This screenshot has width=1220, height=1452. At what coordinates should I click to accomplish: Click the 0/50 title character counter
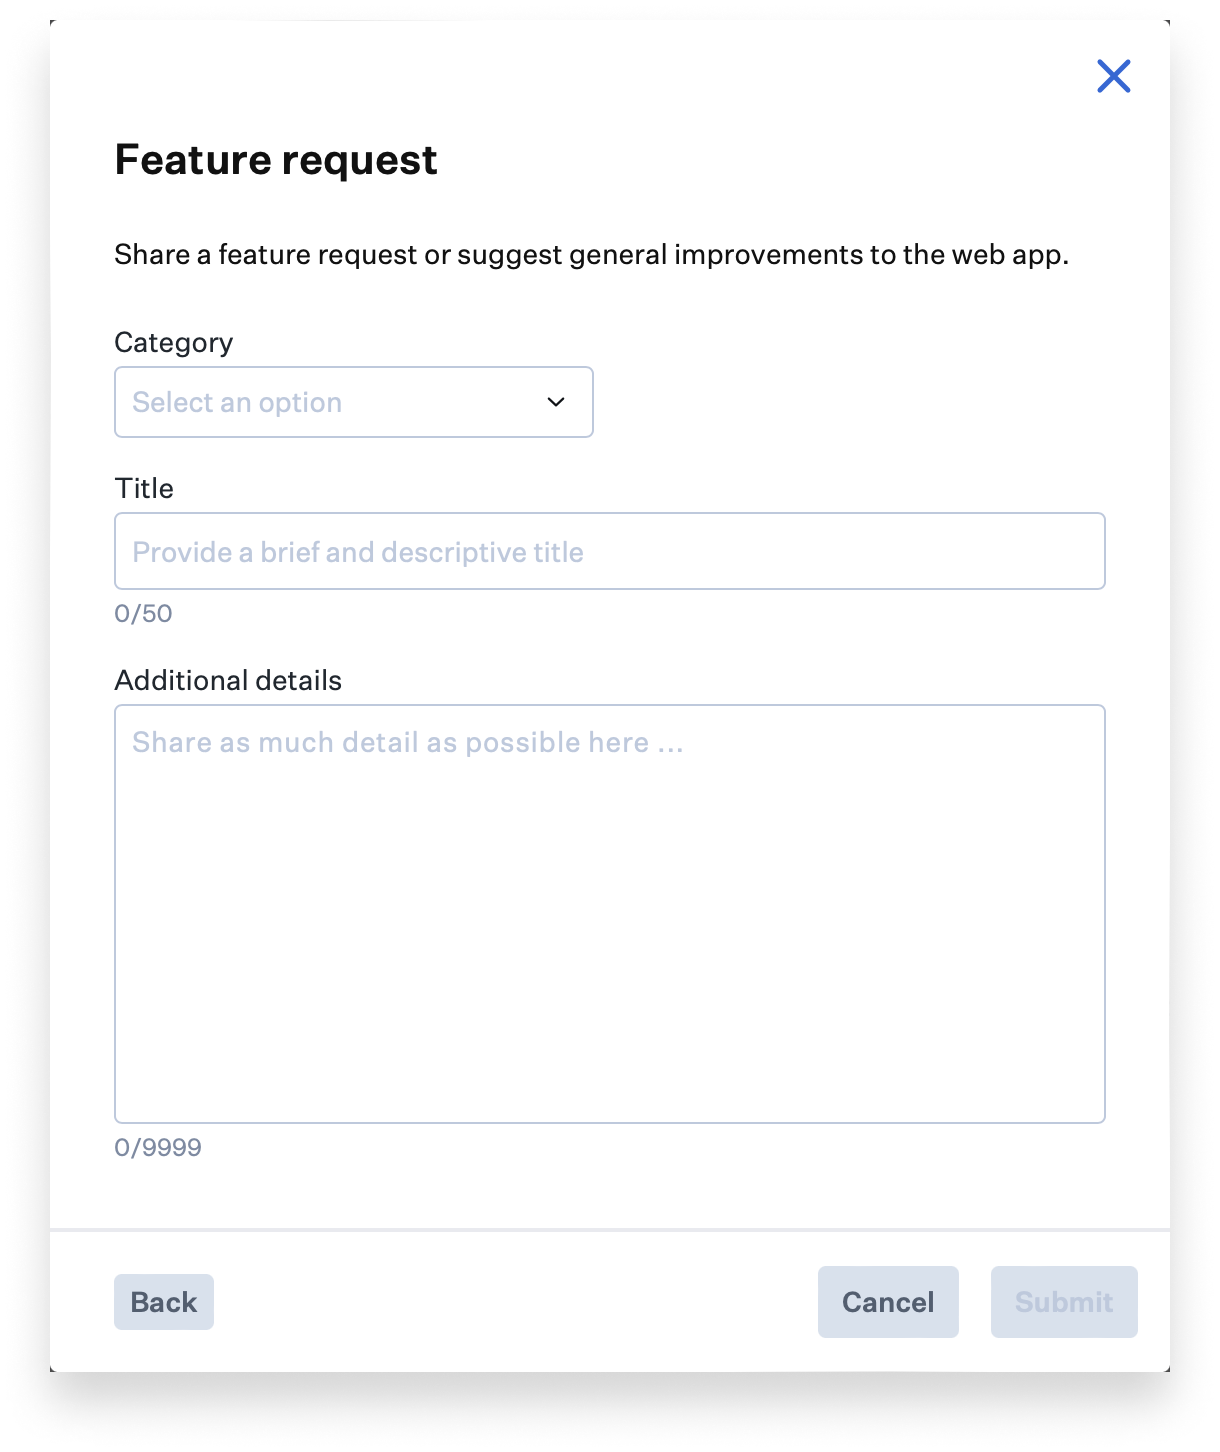[143, 613]
